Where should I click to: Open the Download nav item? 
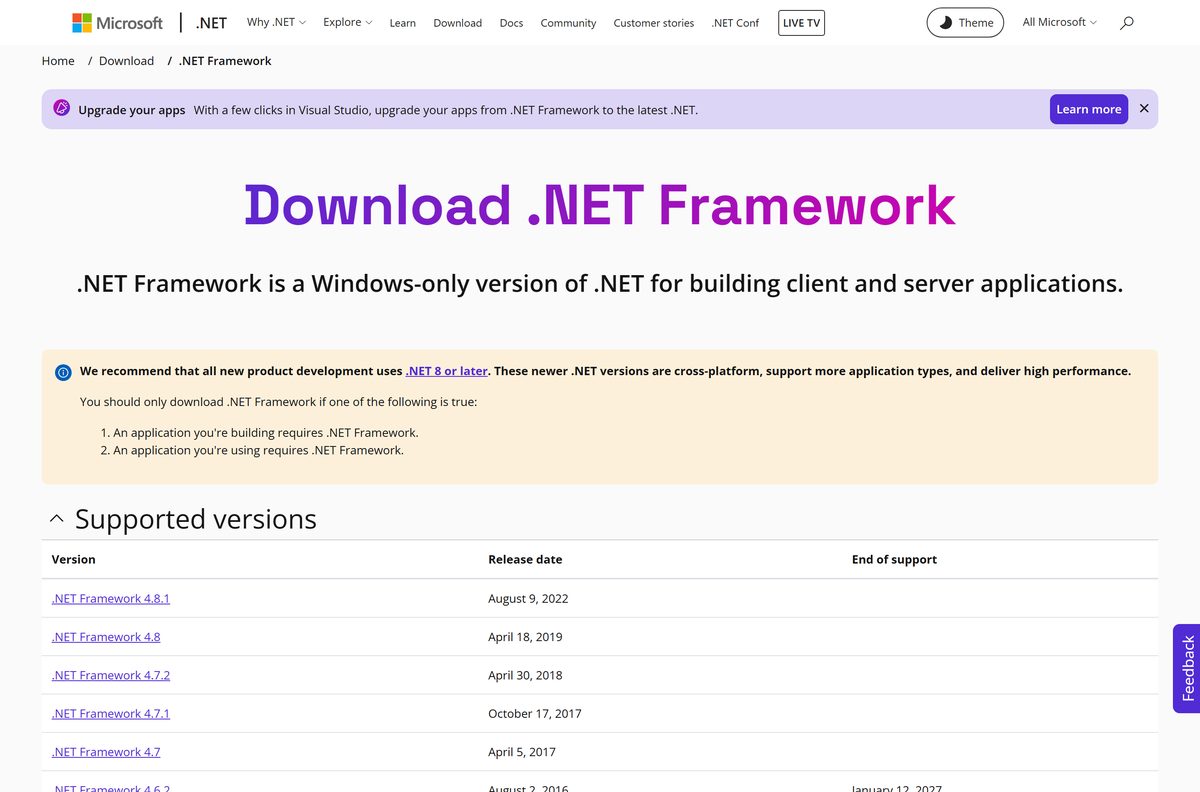point(458,23)
